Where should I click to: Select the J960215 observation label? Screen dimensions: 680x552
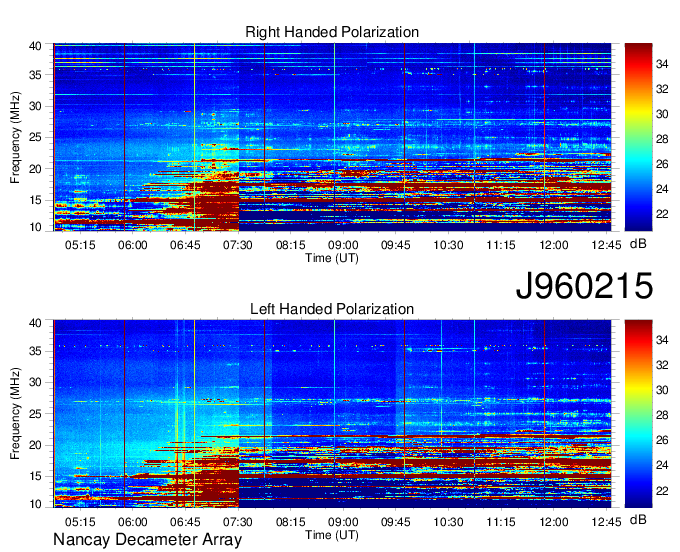click(x=584, y=285)
